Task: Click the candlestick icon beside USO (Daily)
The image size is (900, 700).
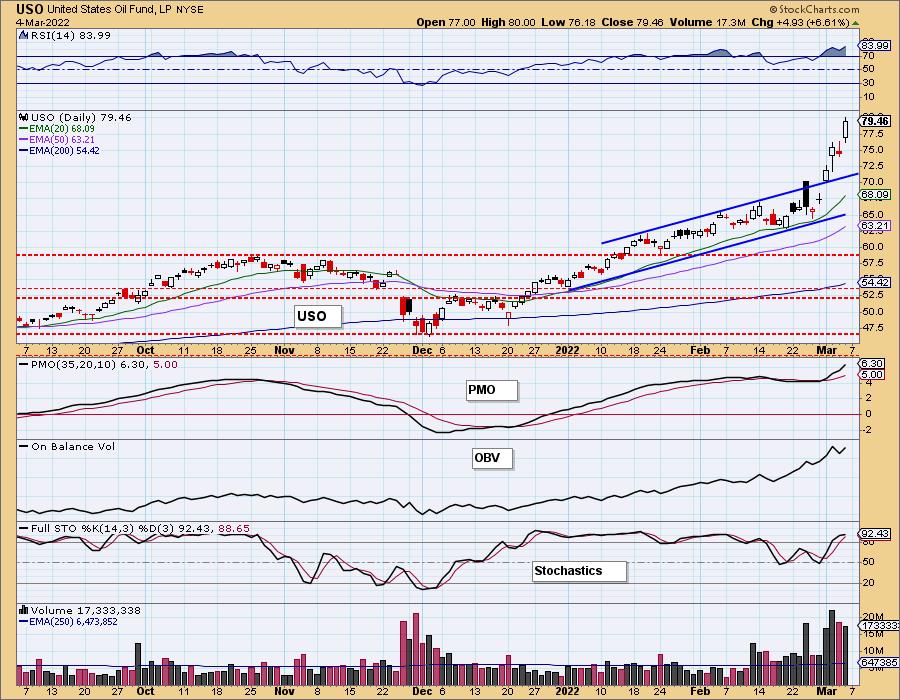Action: tap(24, 117)
